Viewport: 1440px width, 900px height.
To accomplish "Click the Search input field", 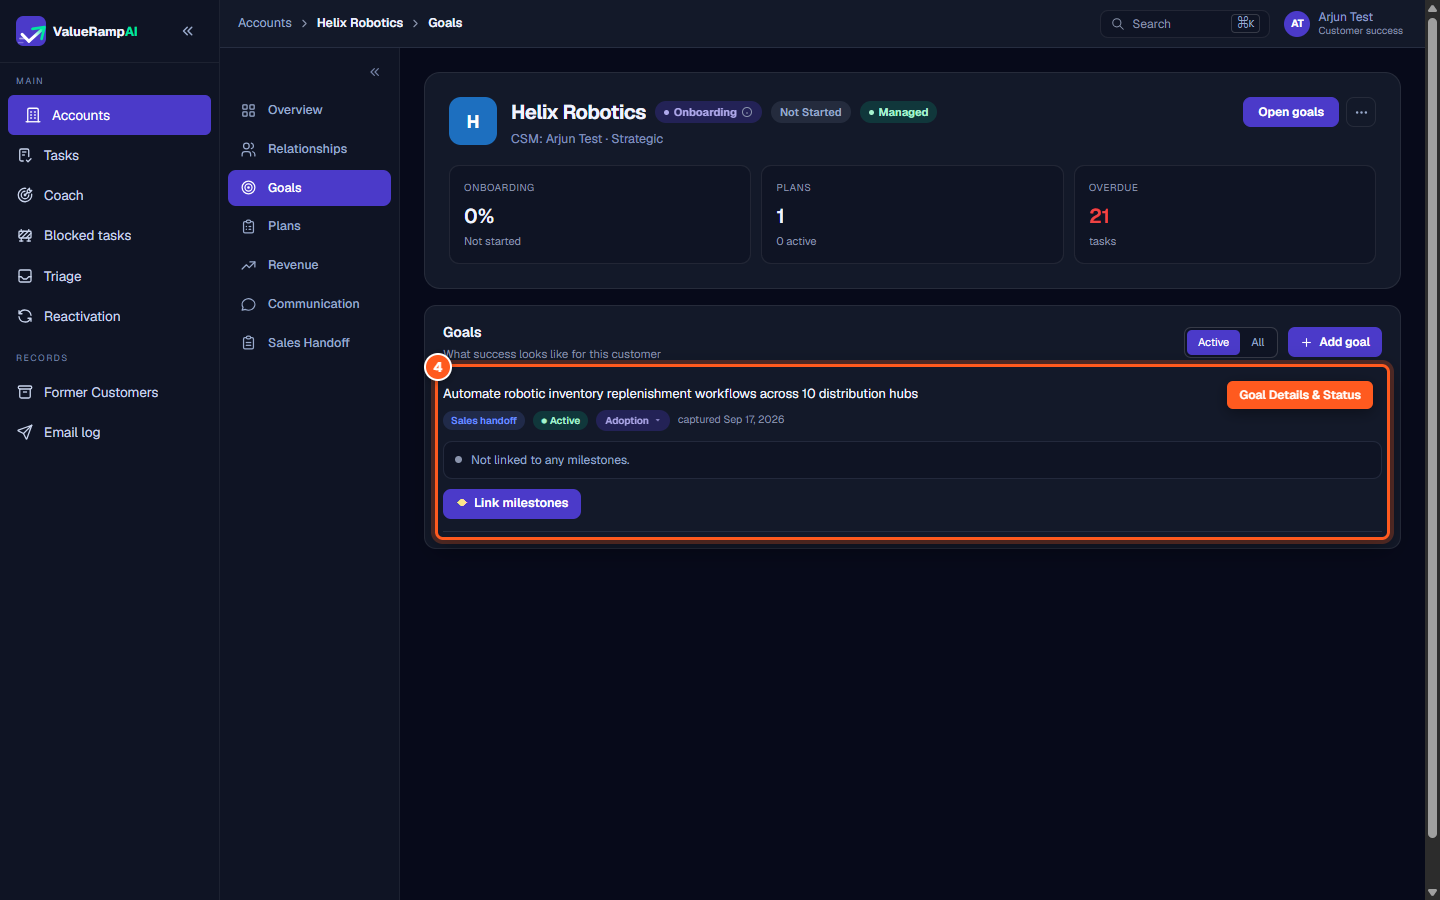I will click(x=1185, y=24).
